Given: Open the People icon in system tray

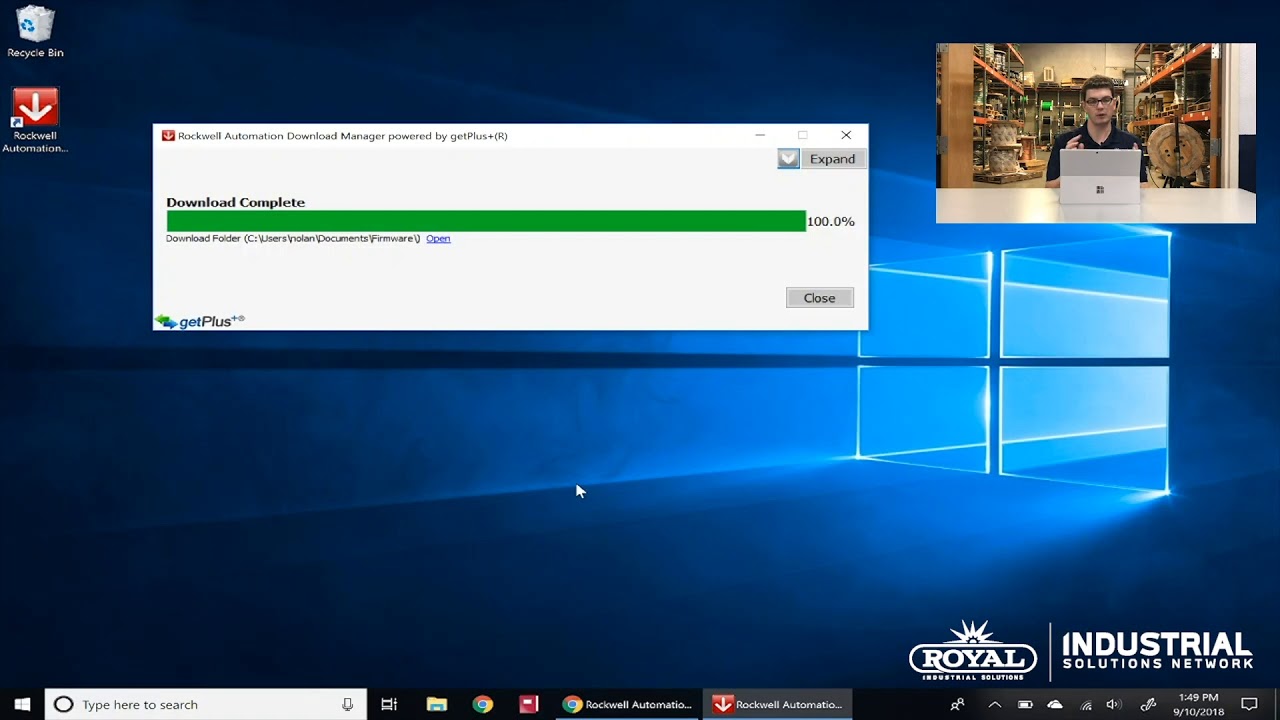Looking at the screenshot, I should pyautogui.click(x=957, y=704).
